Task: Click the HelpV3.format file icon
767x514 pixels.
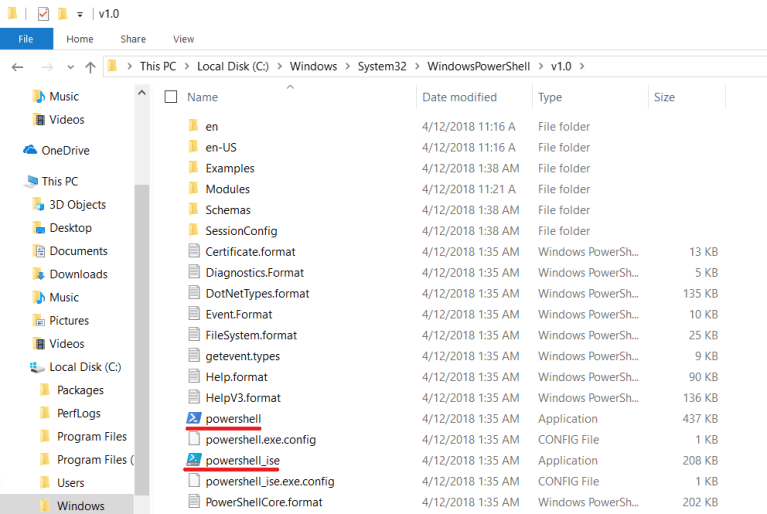Action: pos(194,397)
